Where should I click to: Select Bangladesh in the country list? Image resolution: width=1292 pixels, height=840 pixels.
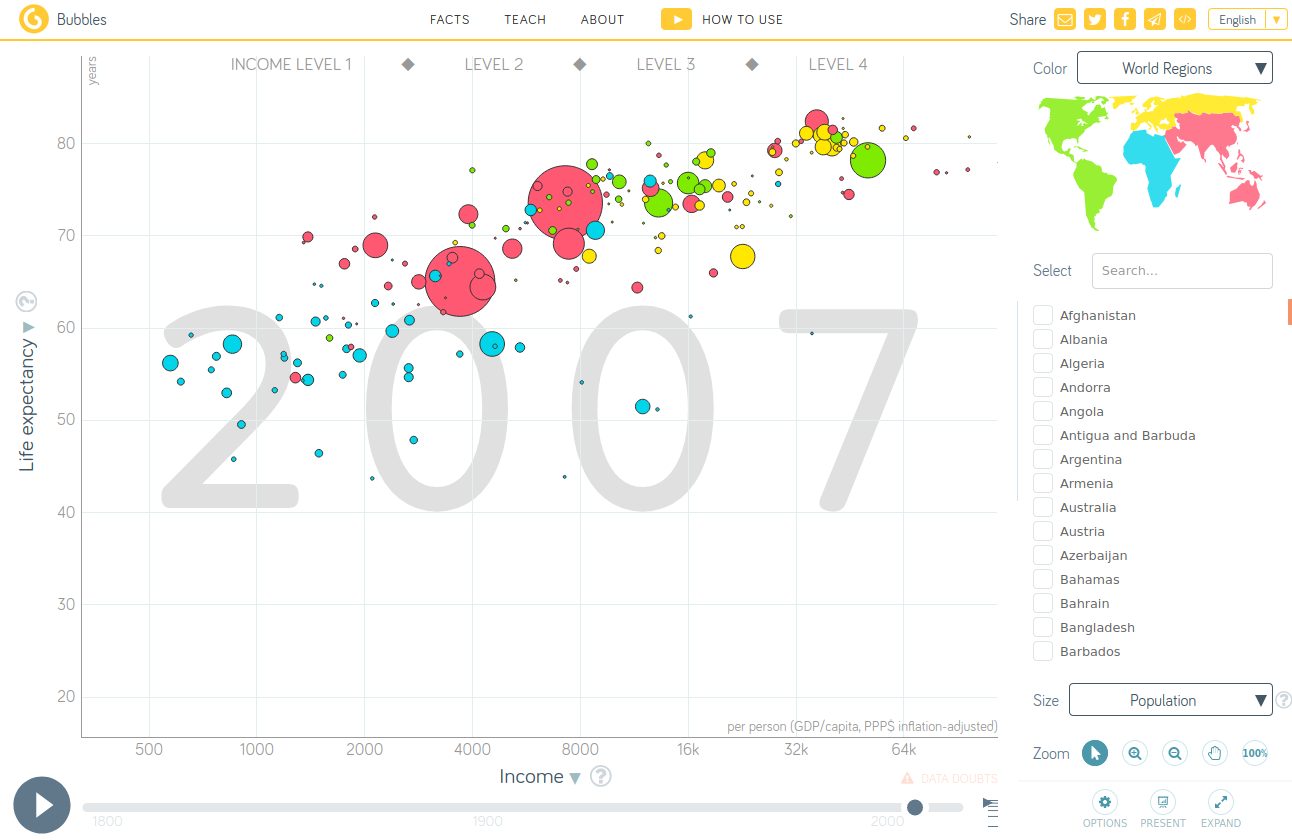(1043, 628)
